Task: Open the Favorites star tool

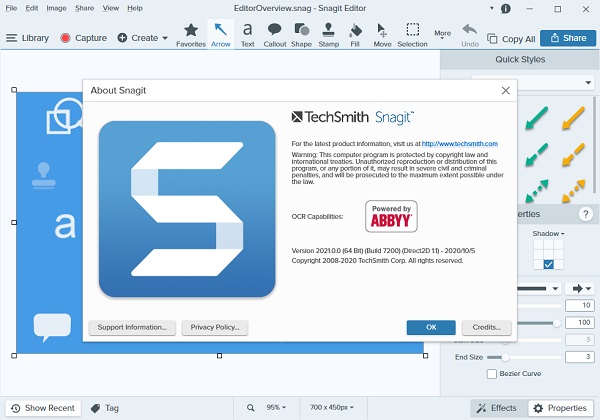Action: [191, 34]
